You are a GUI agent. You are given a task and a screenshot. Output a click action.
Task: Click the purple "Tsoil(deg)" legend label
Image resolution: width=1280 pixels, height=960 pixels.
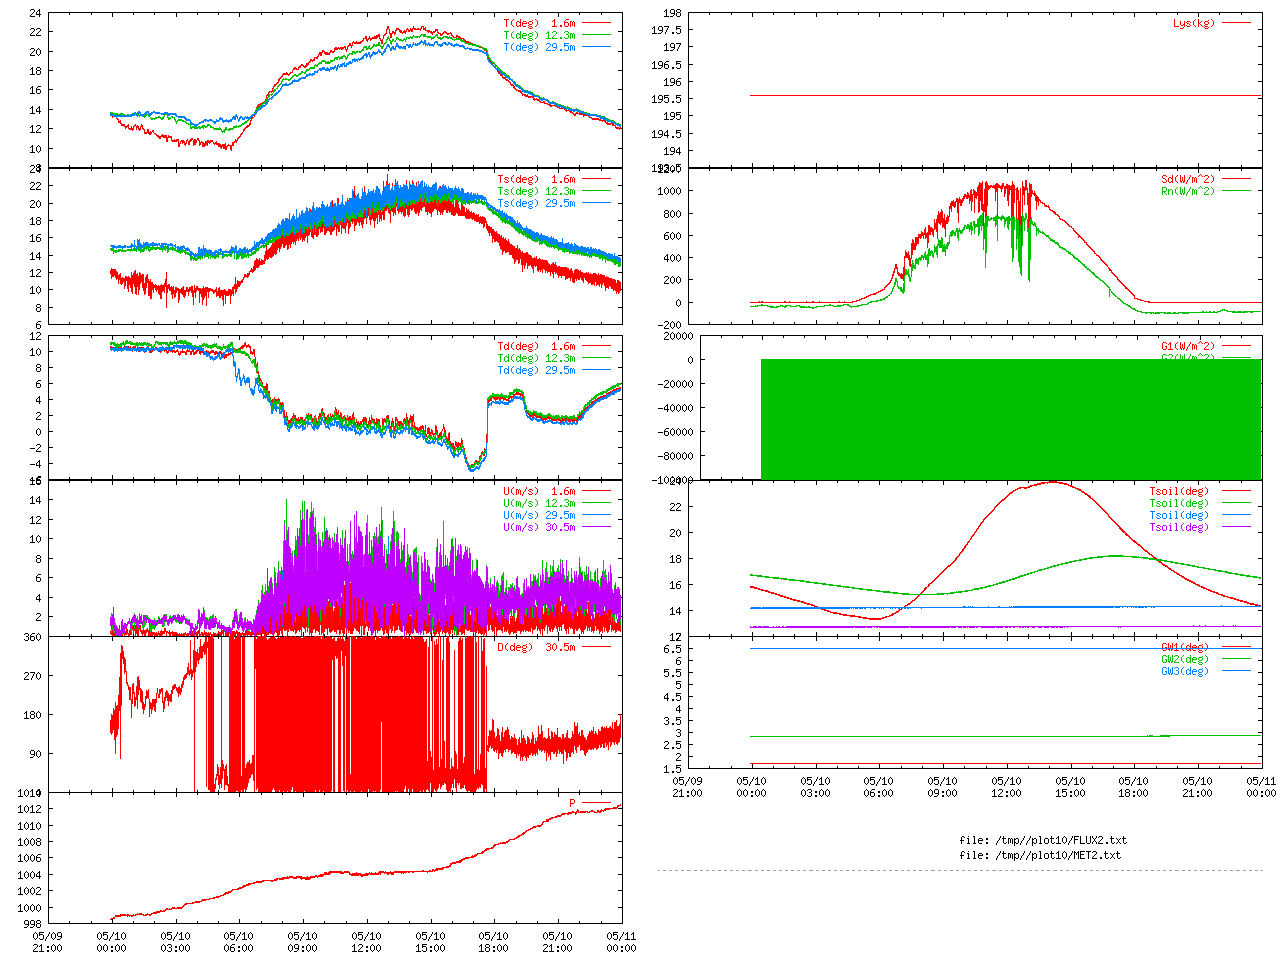pyautogui.click(x=1179, y=528)
